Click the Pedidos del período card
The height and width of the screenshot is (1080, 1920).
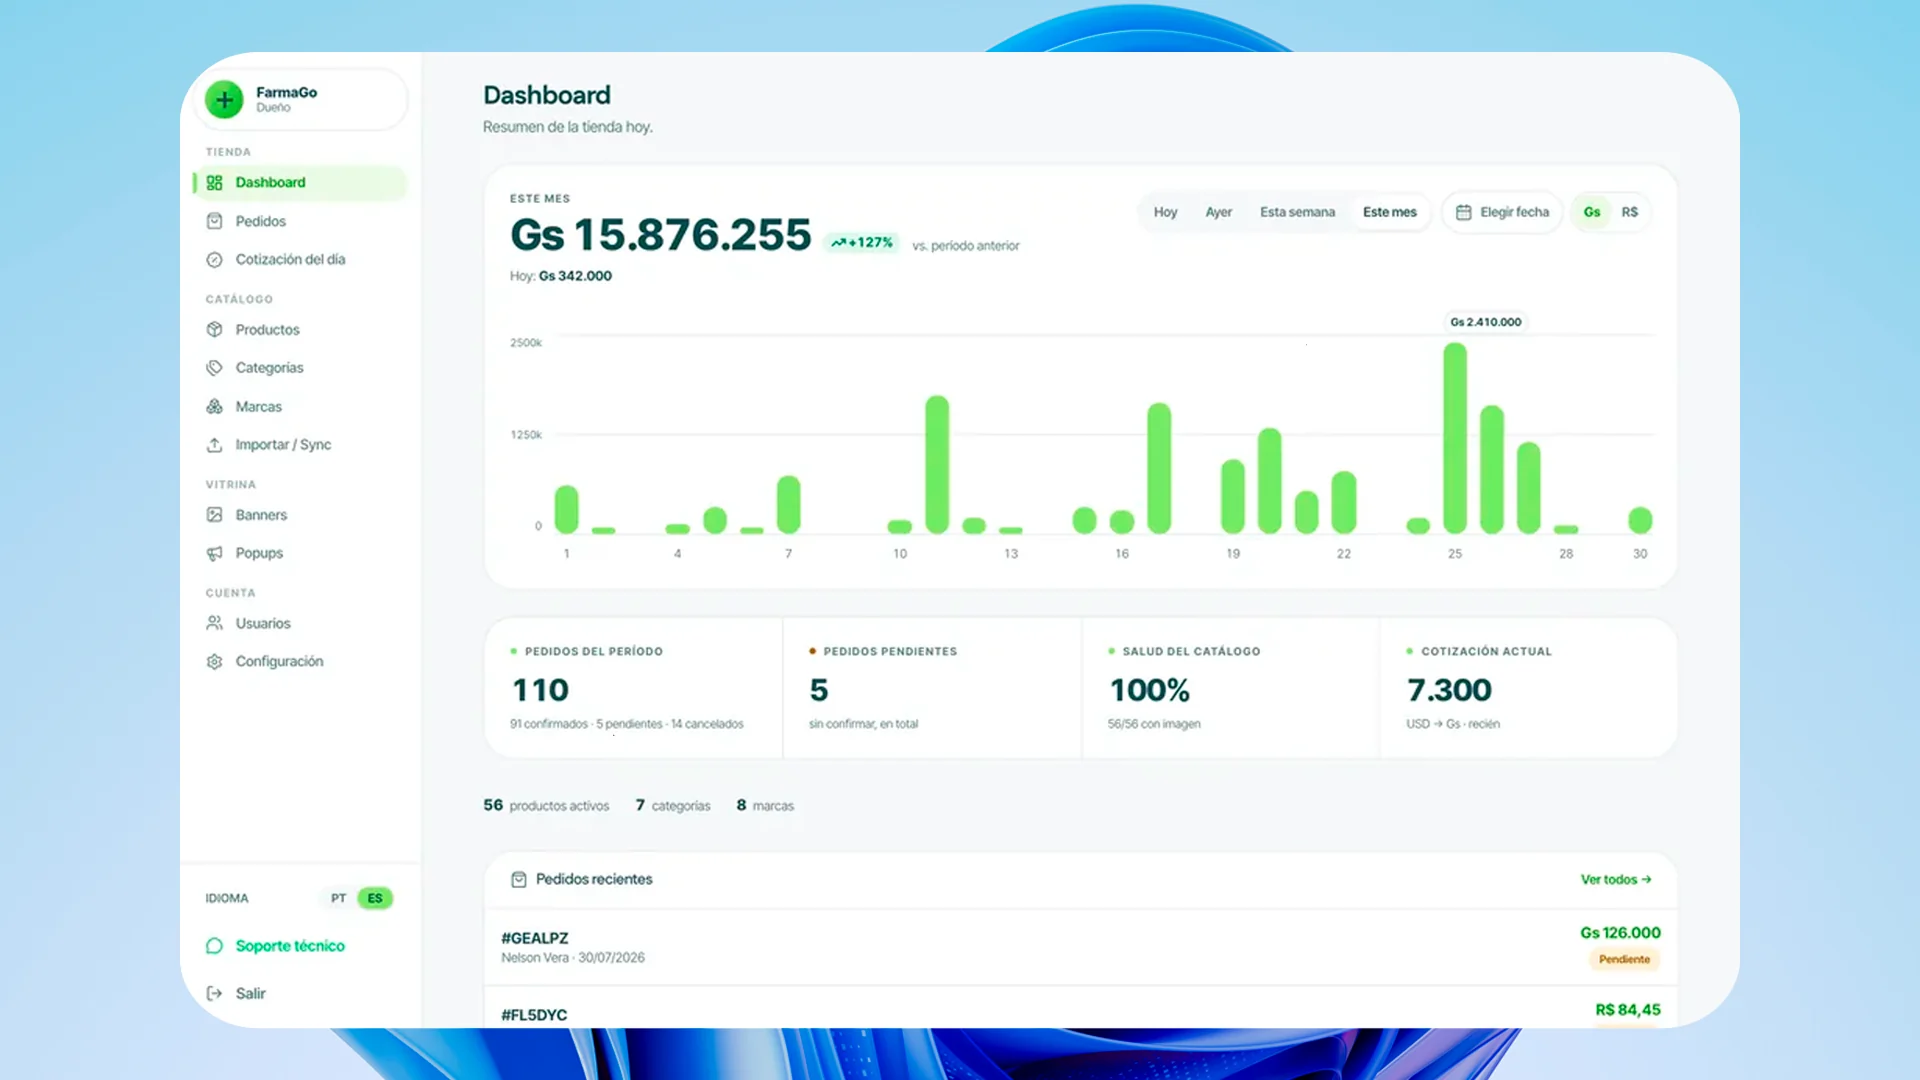click(633, 688)
